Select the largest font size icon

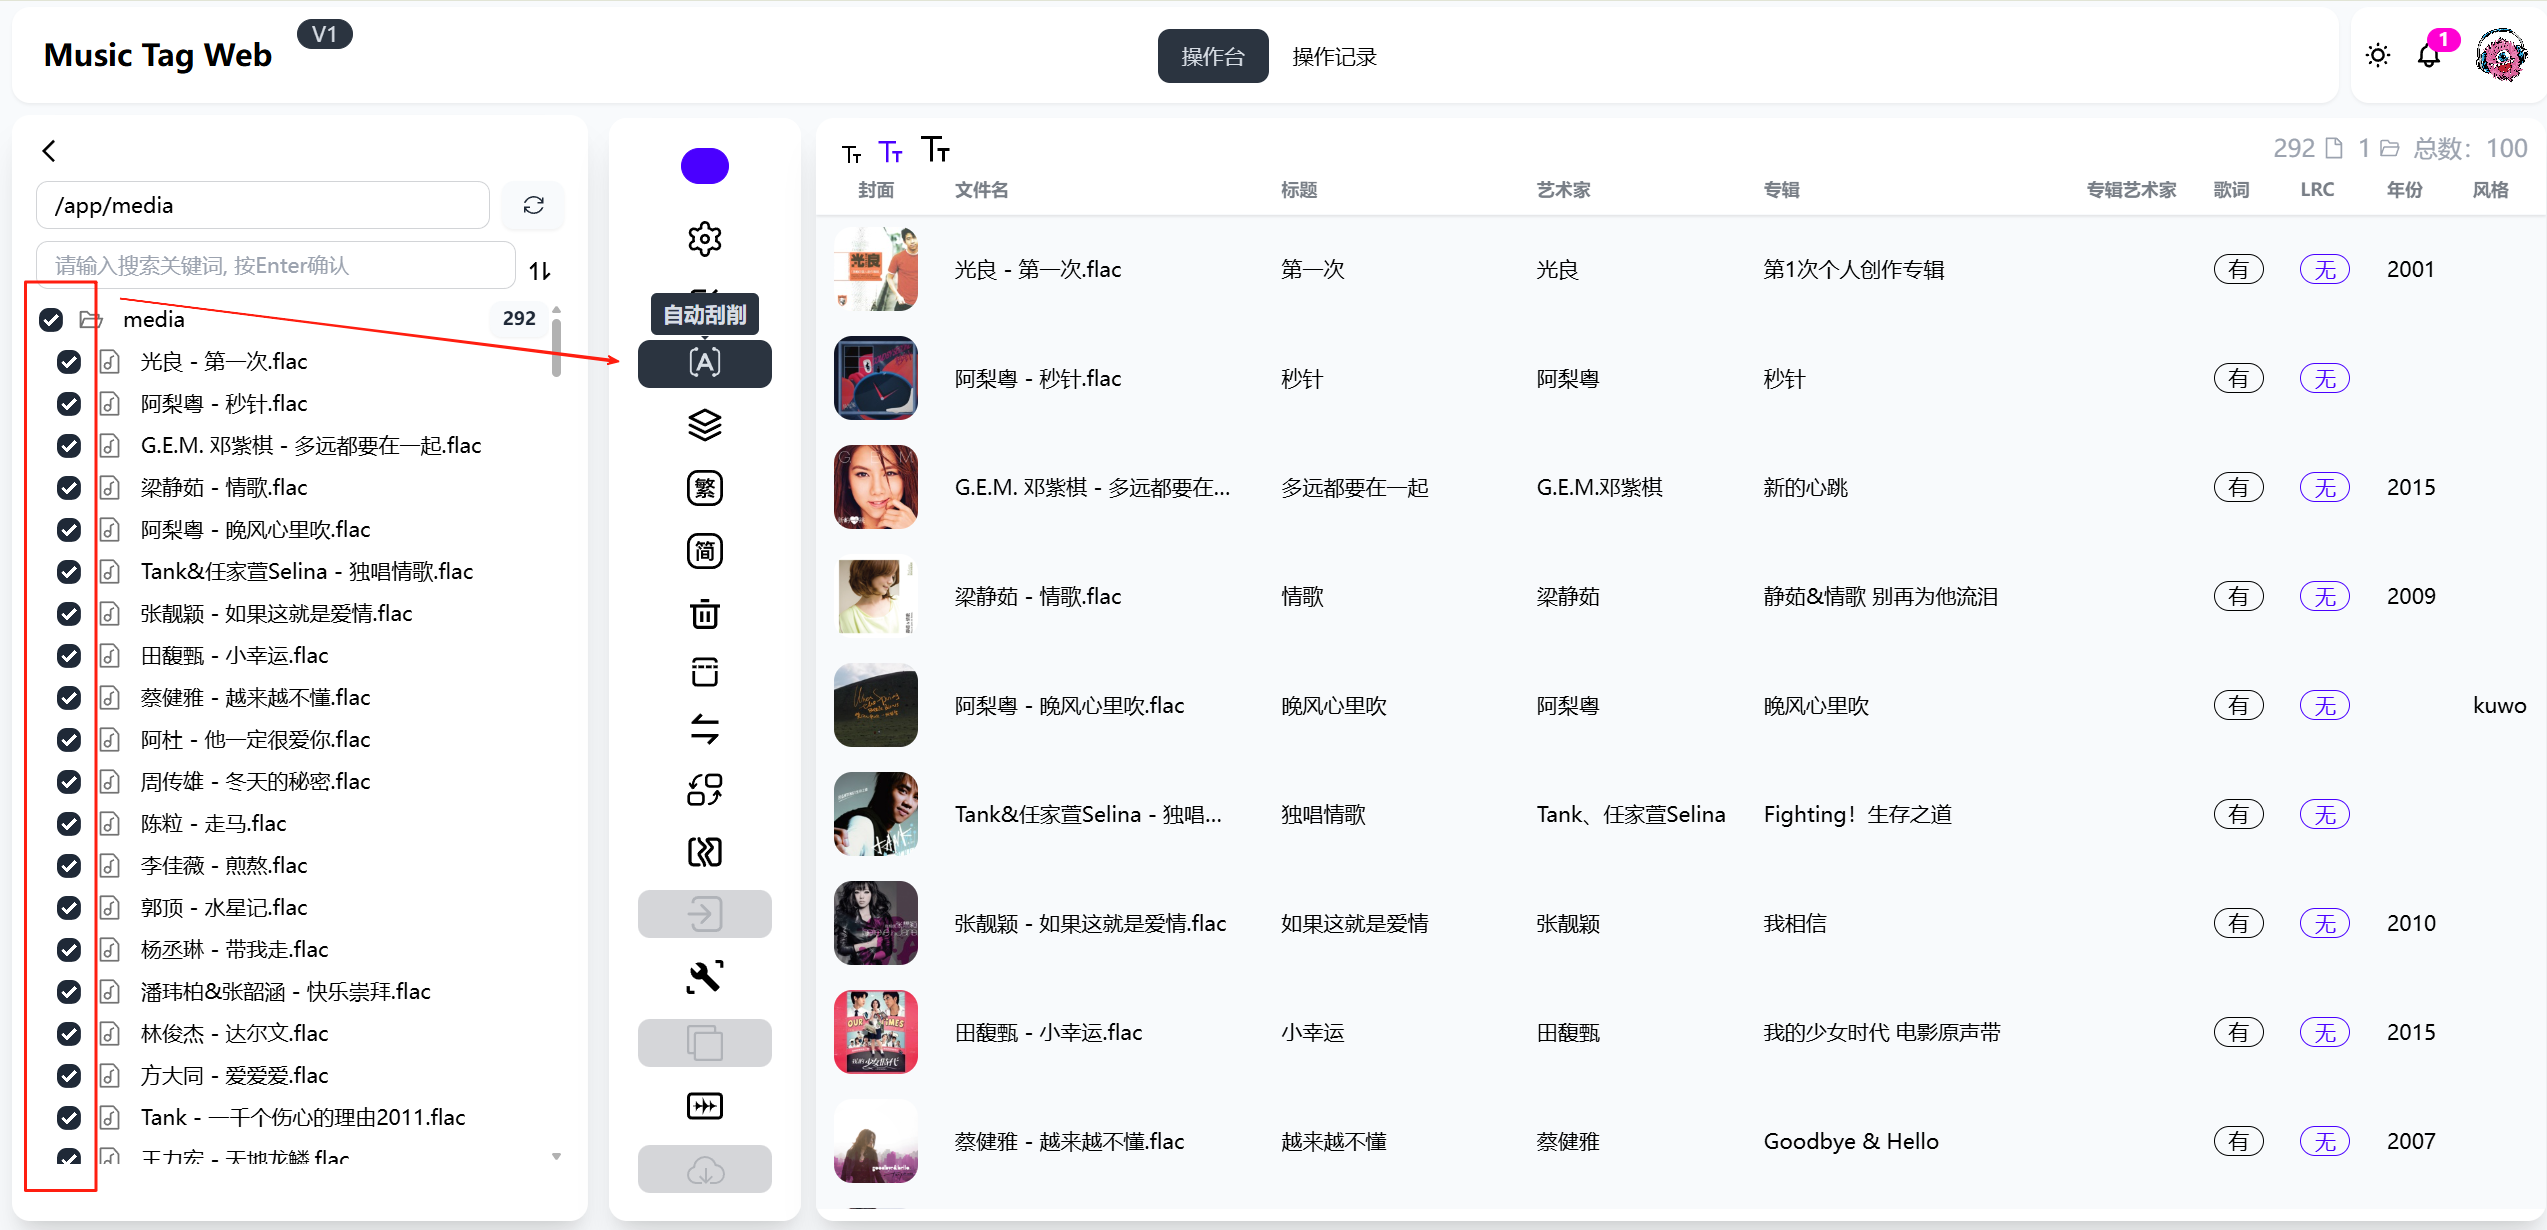point(934,150)
